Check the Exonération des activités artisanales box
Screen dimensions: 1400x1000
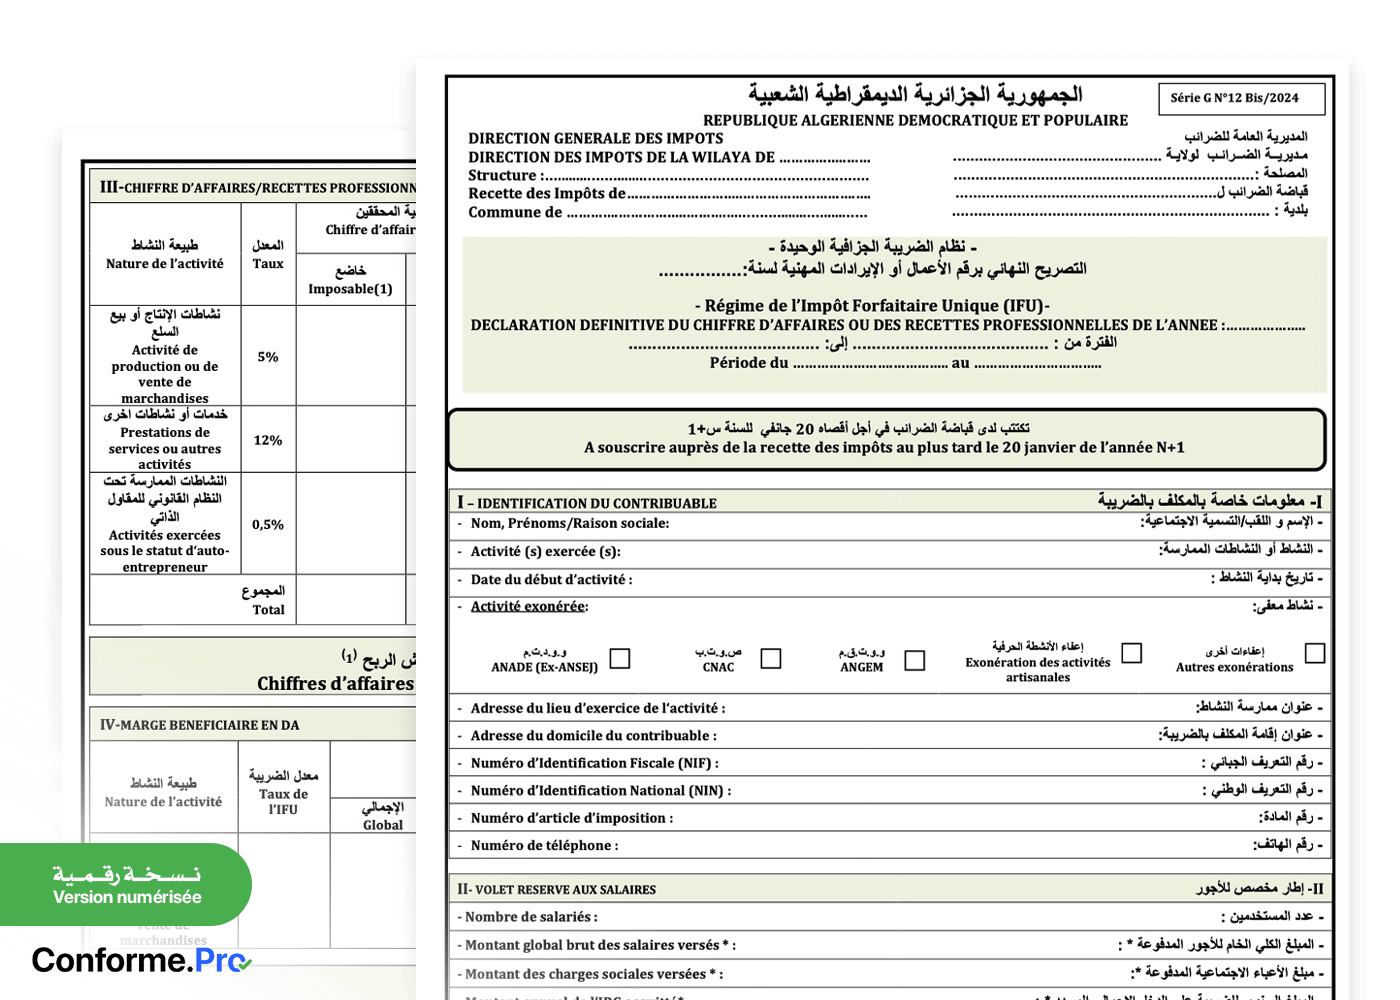click(x=1131, y=652)
